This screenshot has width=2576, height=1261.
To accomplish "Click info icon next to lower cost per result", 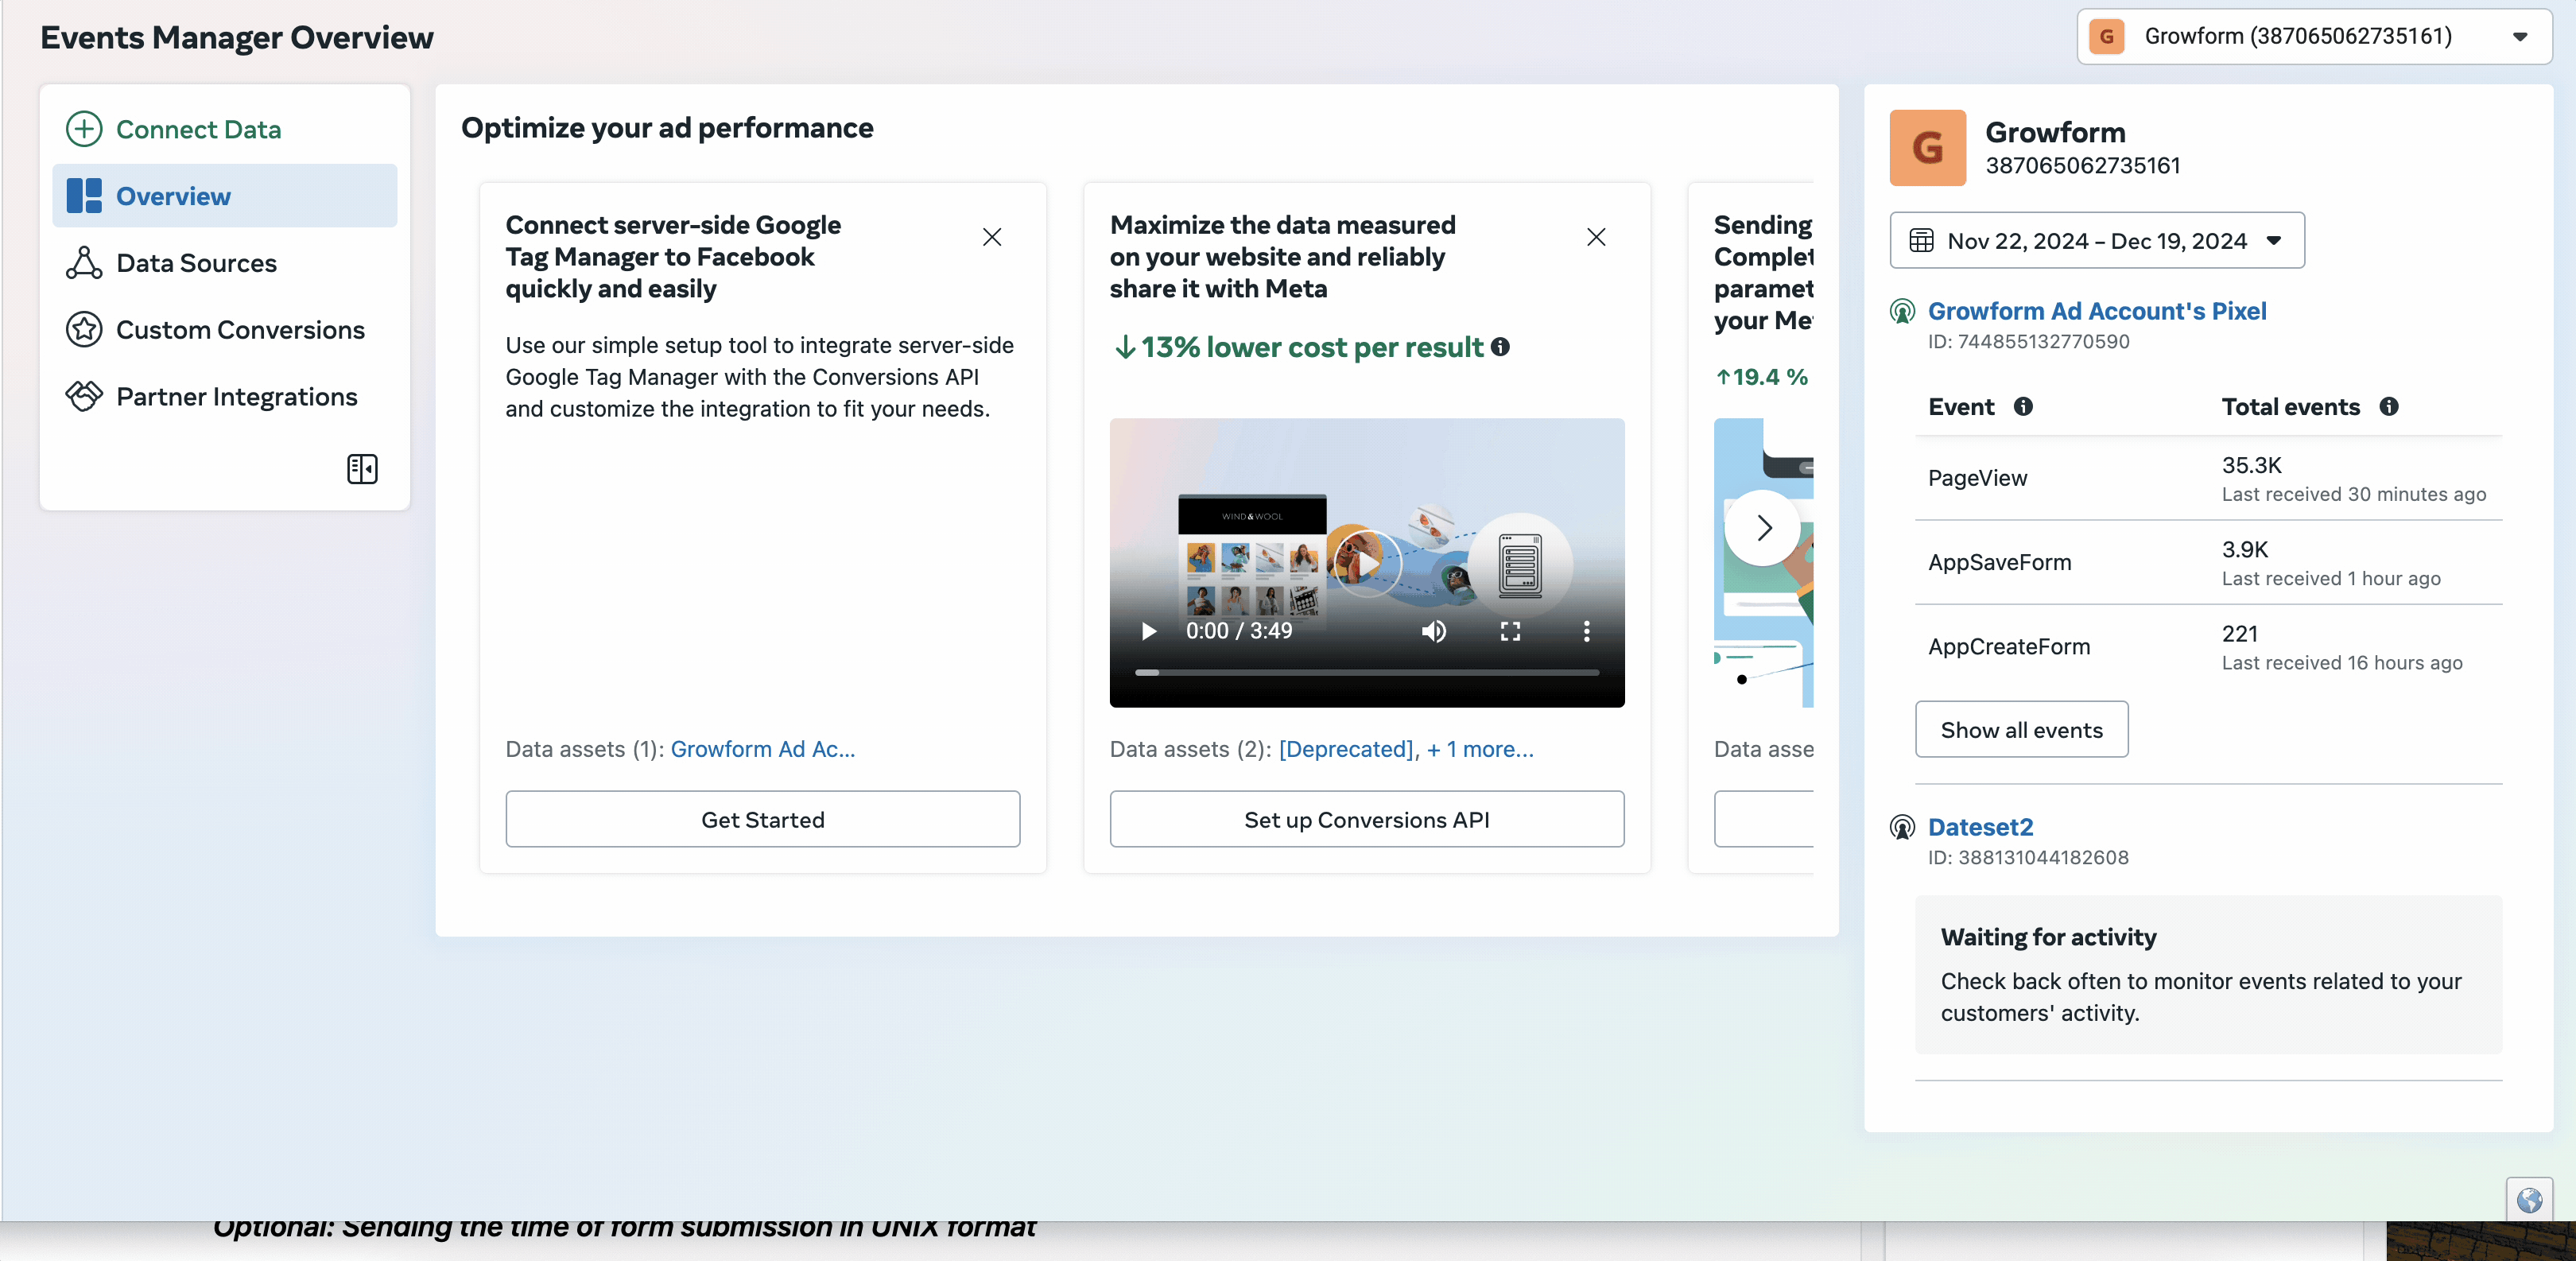I will (1500, 346).
